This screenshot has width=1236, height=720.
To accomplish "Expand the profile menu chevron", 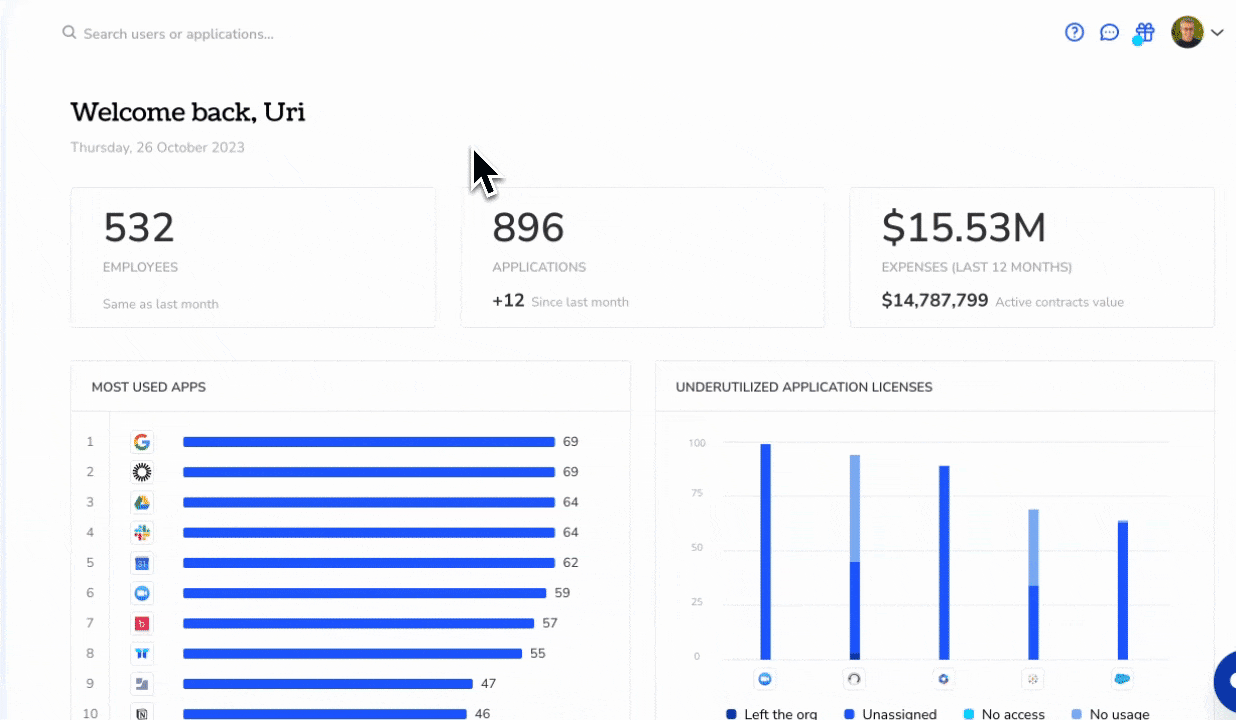I will pyautogui.click(x=1217, y=33).
